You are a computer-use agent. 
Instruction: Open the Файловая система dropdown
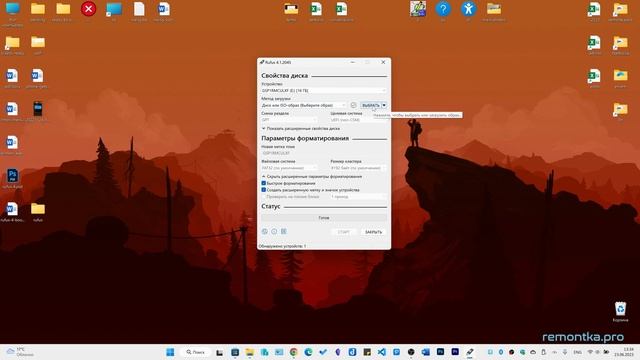(x=289, y=168)
